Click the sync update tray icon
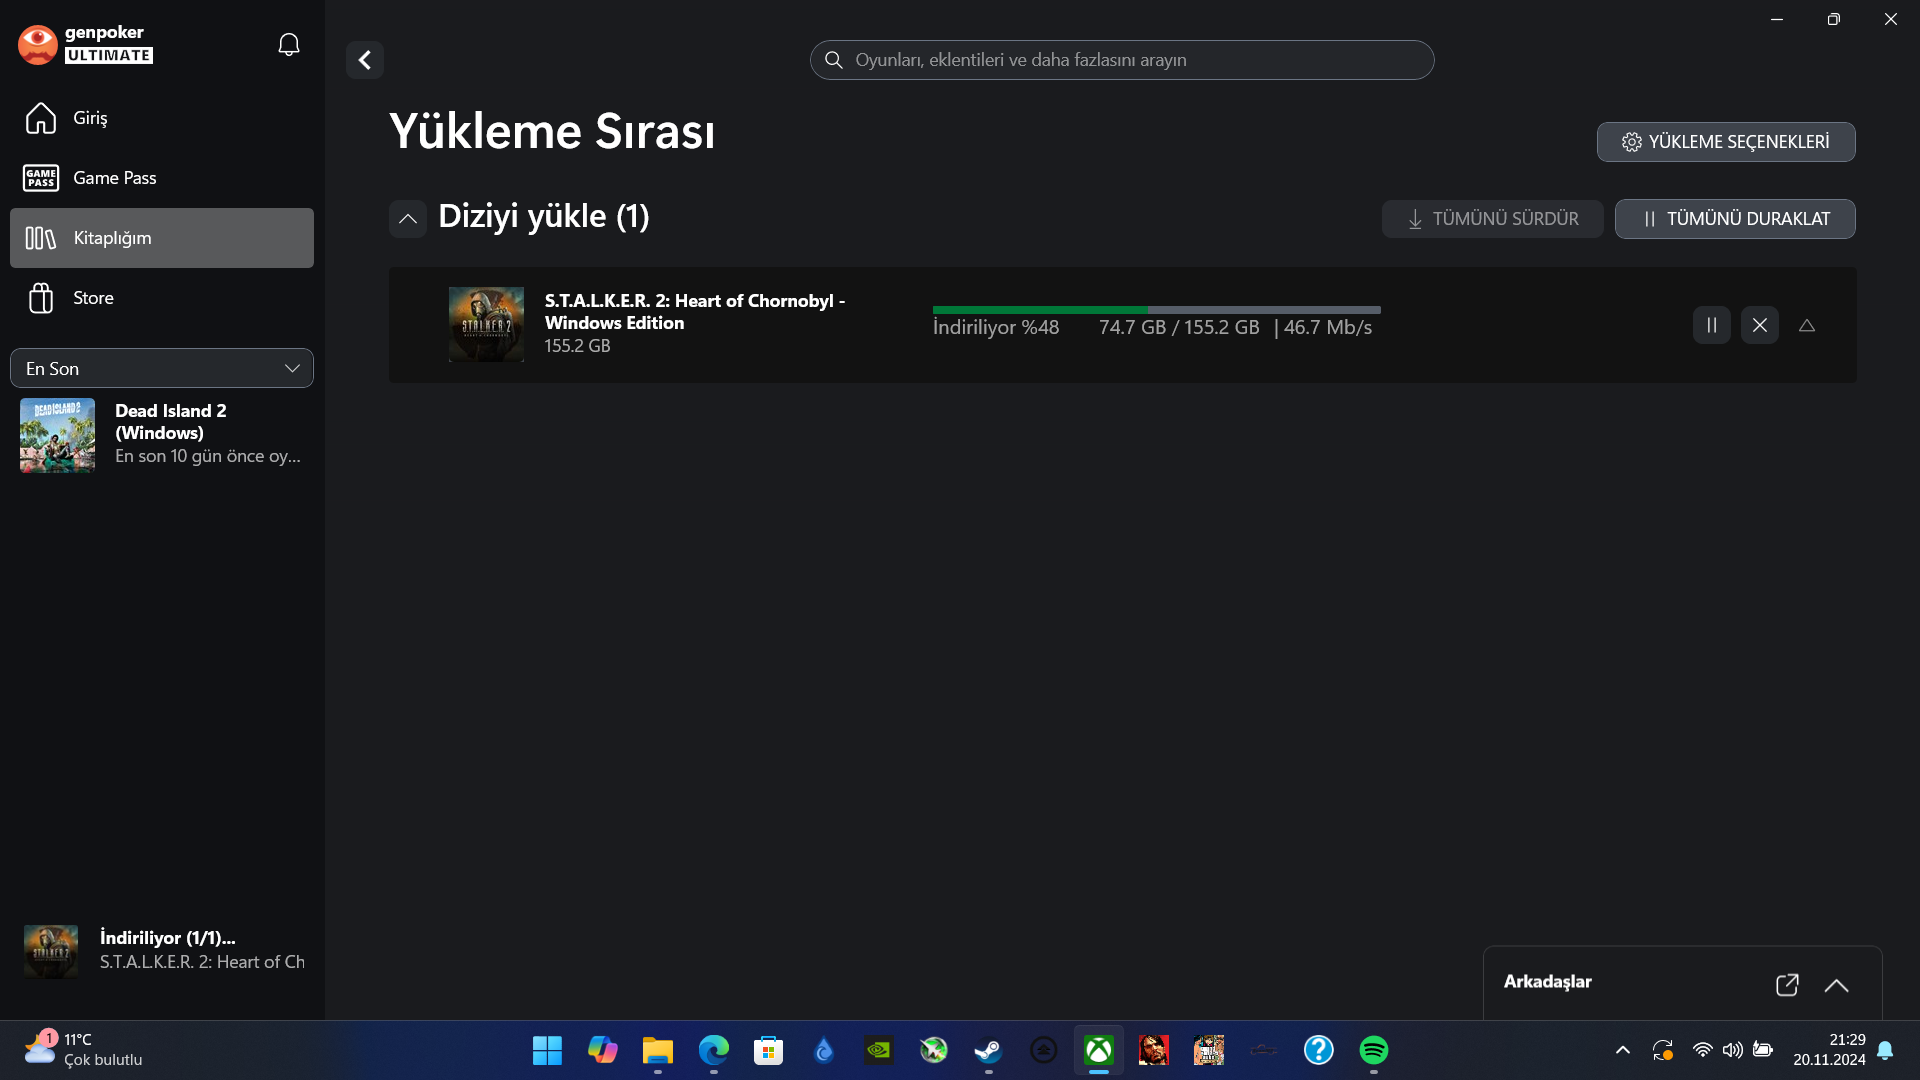 click(x=1663, y=1050)
